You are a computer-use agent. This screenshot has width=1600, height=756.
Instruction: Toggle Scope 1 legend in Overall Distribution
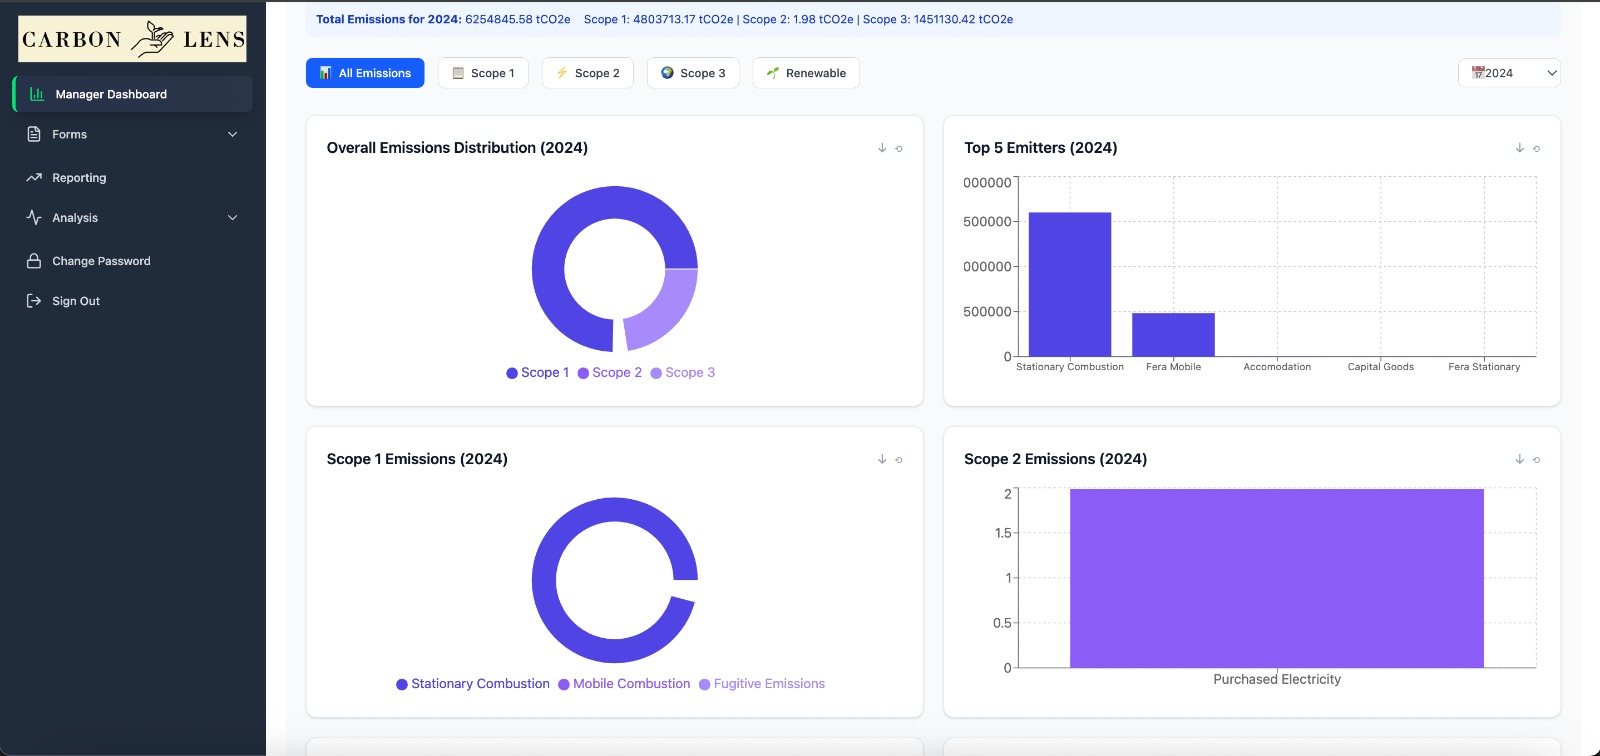(x=538, y=373)
